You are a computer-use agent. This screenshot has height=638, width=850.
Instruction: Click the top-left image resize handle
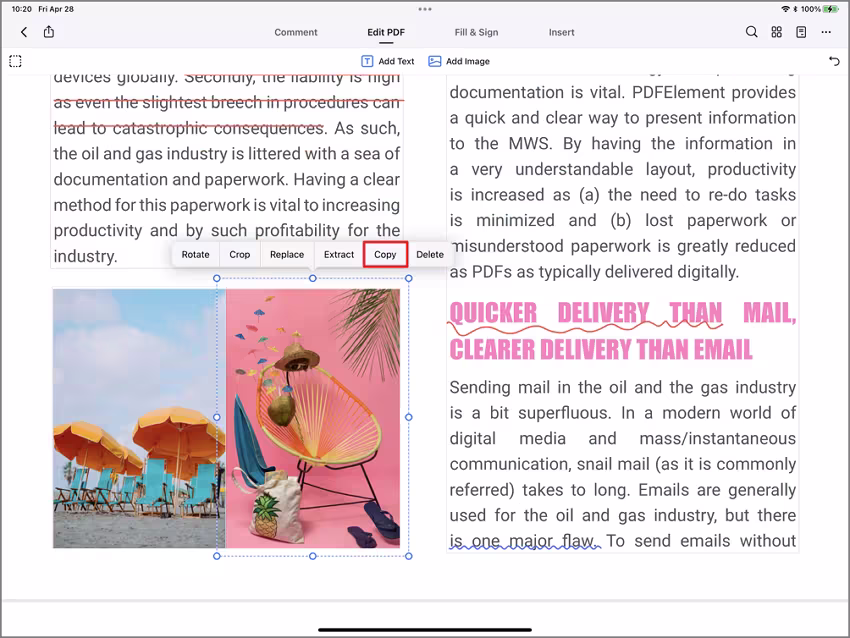217,278
